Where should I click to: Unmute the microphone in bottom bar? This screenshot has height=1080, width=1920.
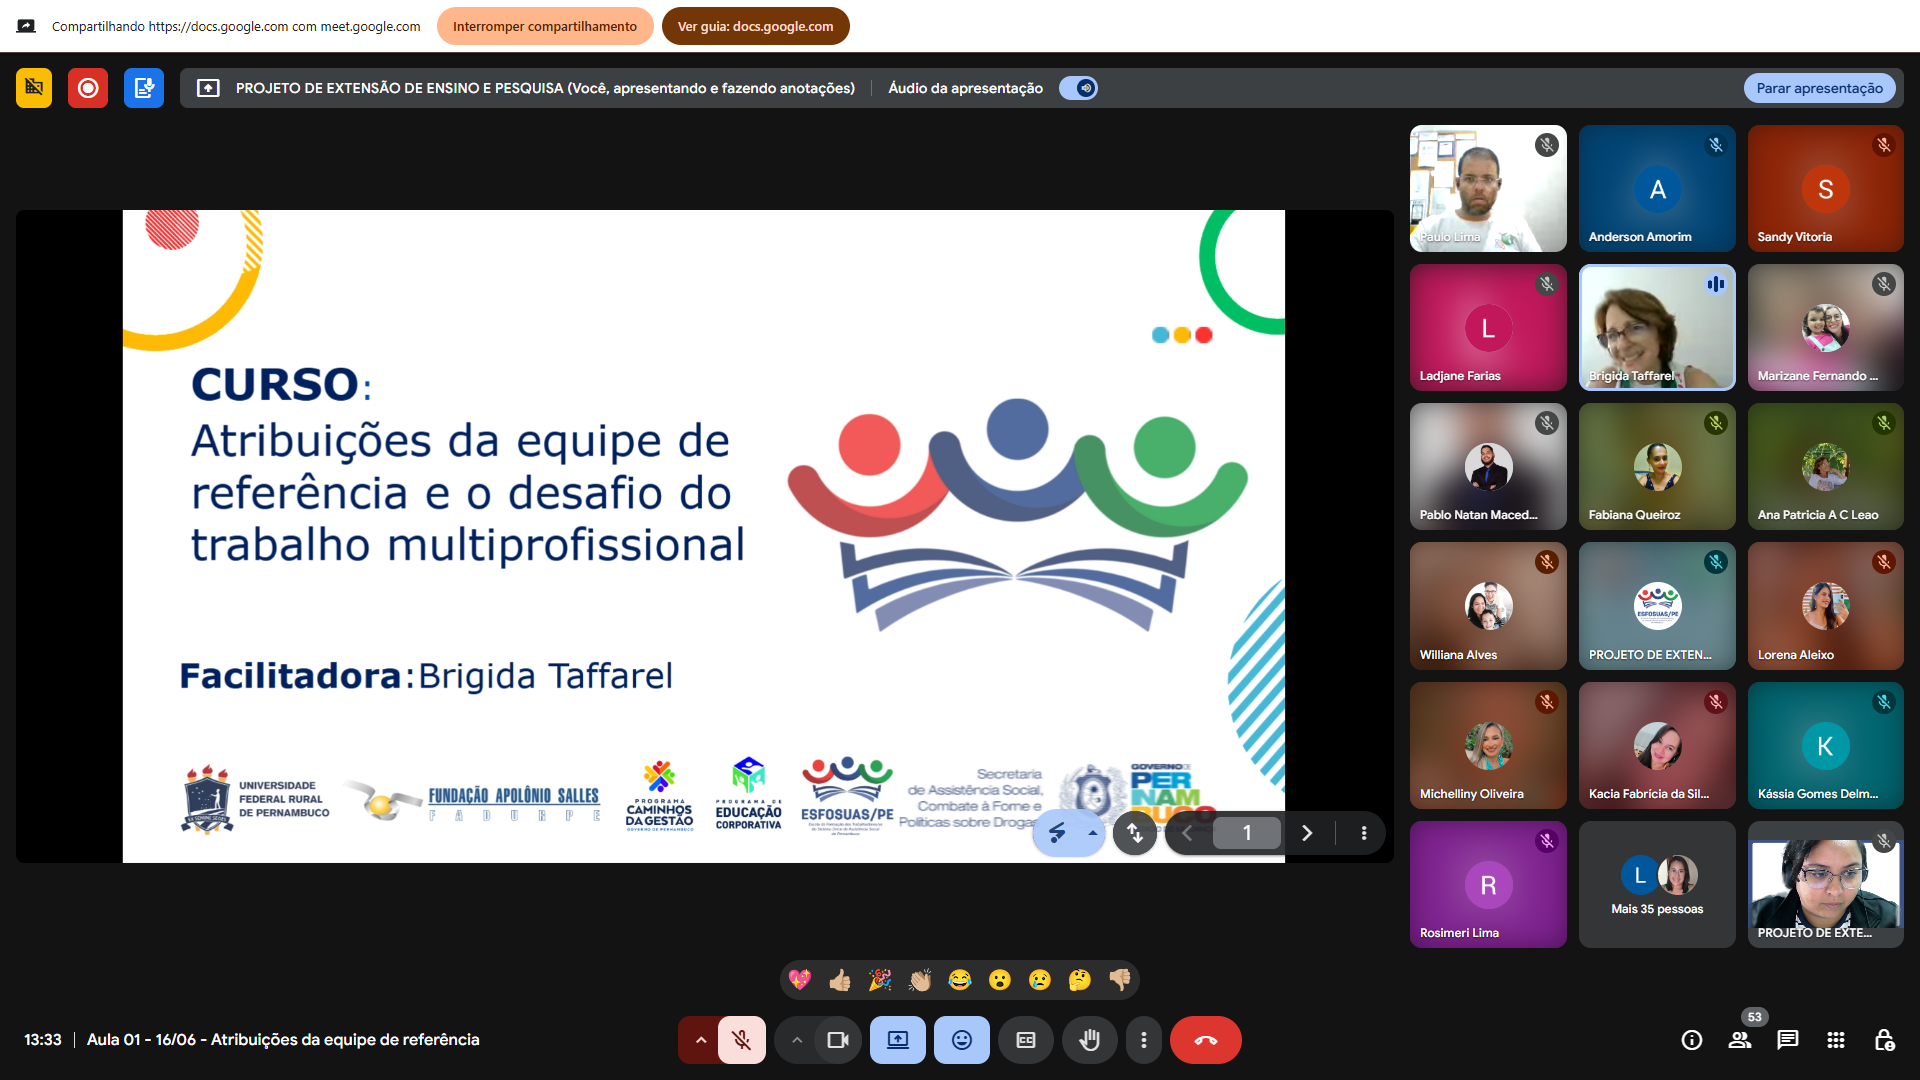pos(741,1040)
